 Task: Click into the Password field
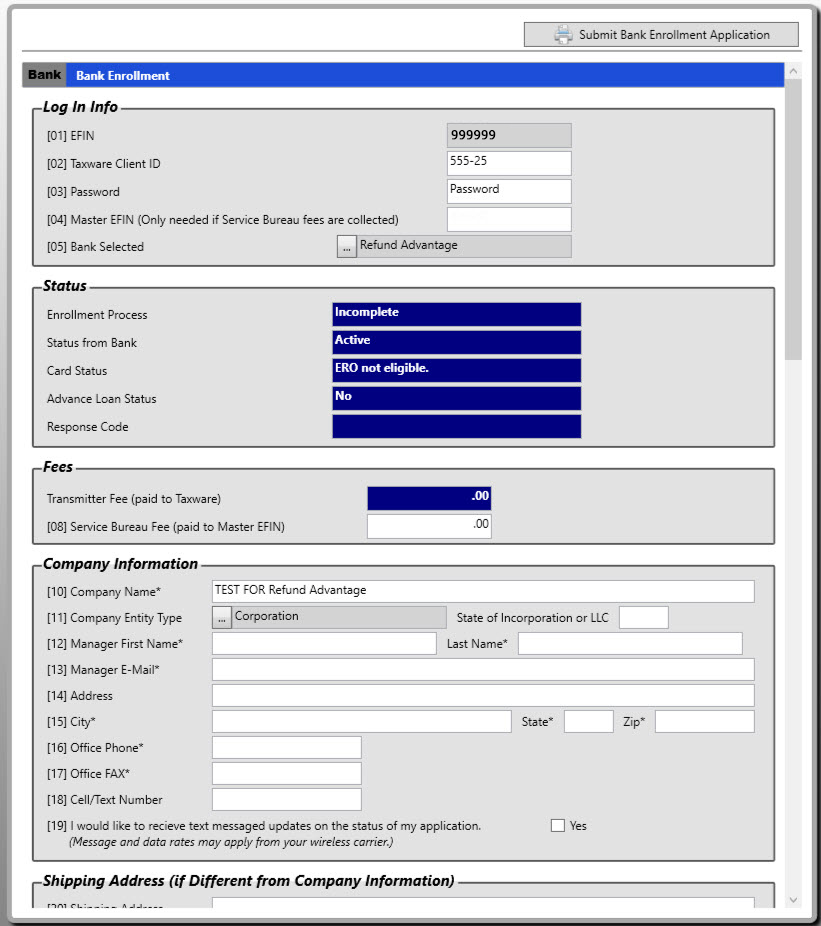coord(509,191)
